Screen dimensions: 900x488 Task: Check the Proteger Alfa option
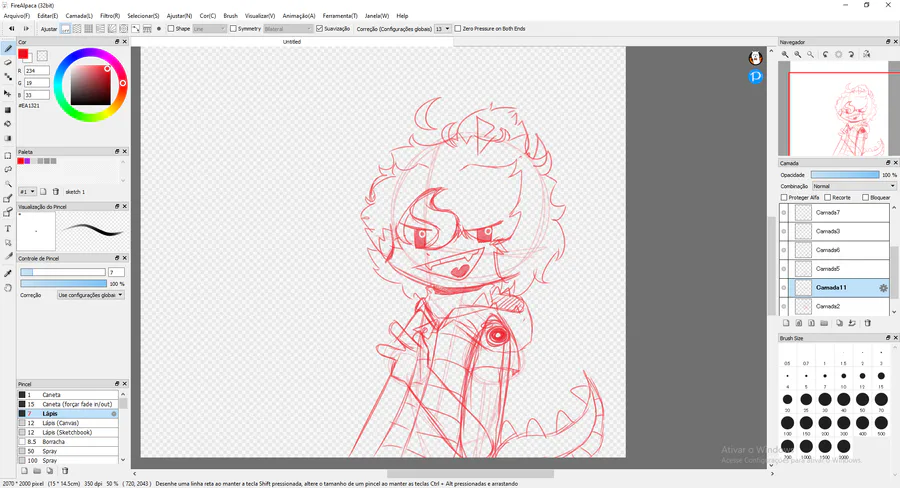click(784, 197)
